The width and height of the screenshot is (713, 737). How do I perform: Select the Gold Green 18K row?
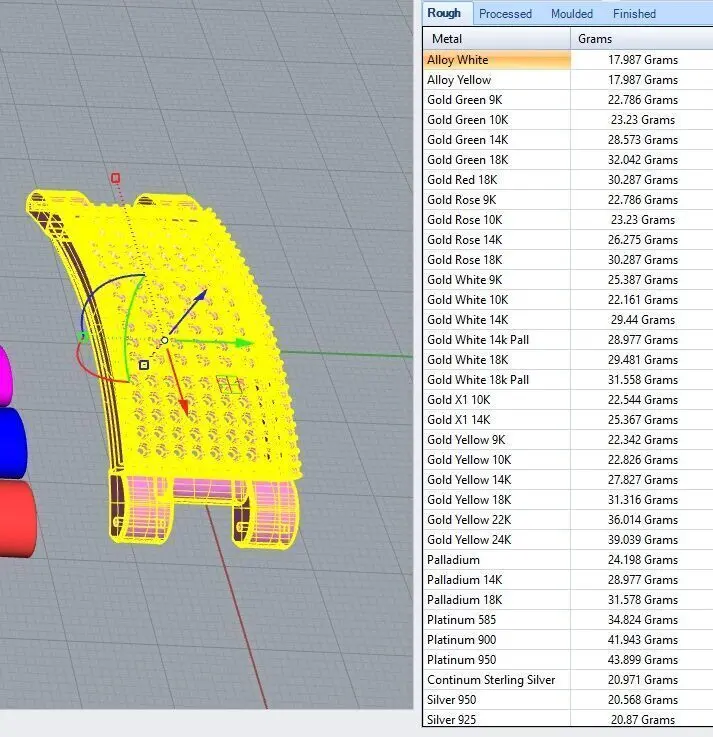click(x=568, y=160)
